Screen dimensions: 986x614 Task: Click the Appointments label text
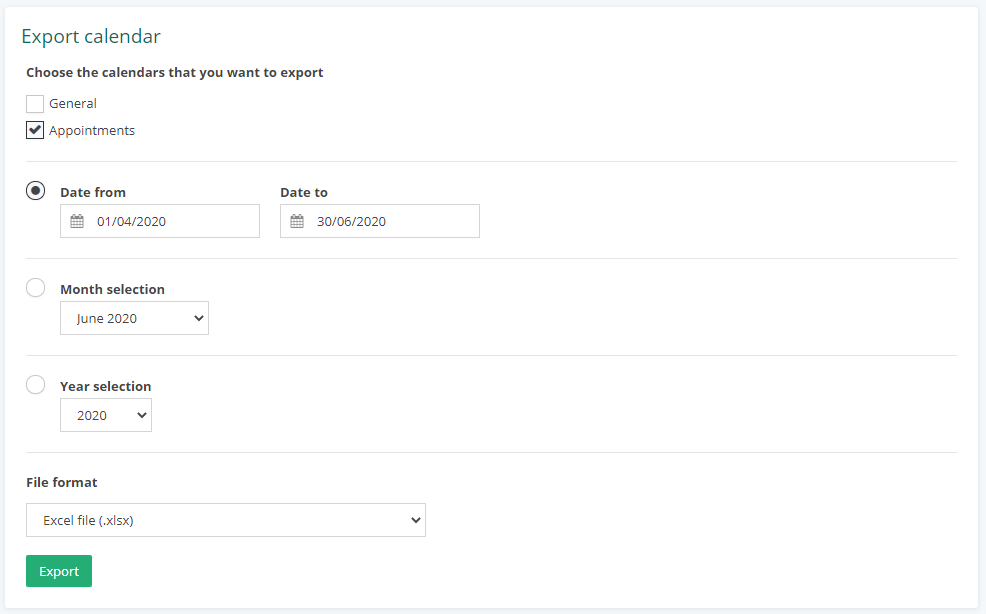92,130
